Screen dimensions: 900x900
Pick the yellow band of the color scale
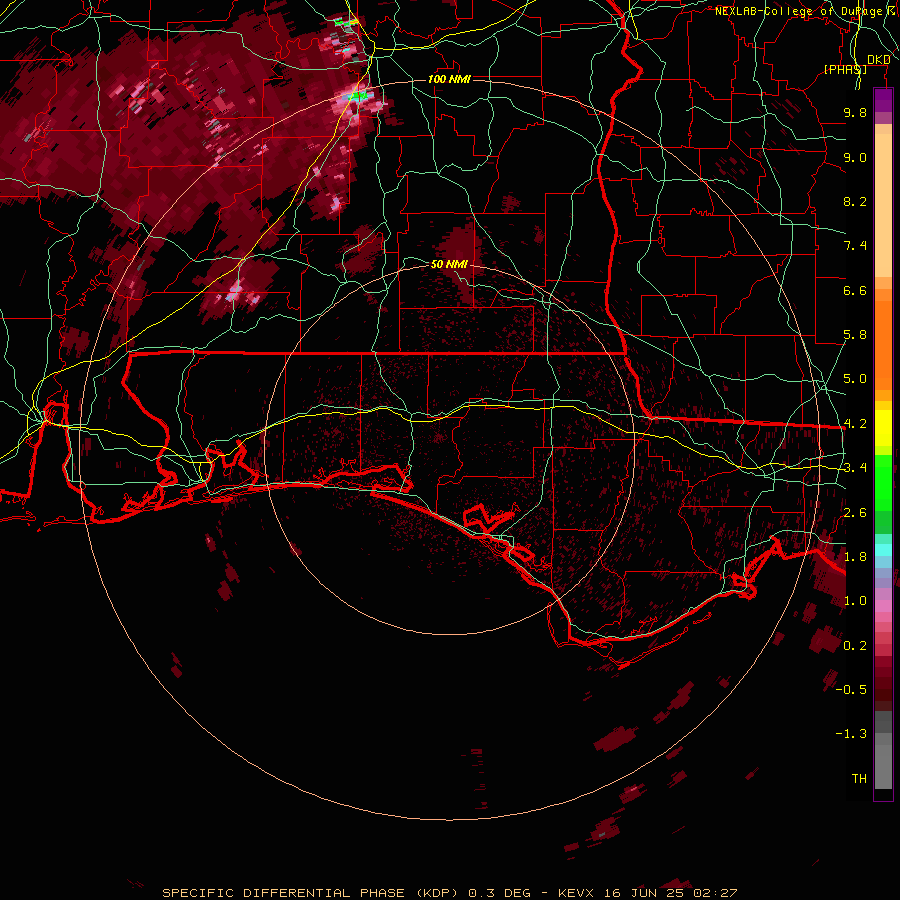point(883,428)
